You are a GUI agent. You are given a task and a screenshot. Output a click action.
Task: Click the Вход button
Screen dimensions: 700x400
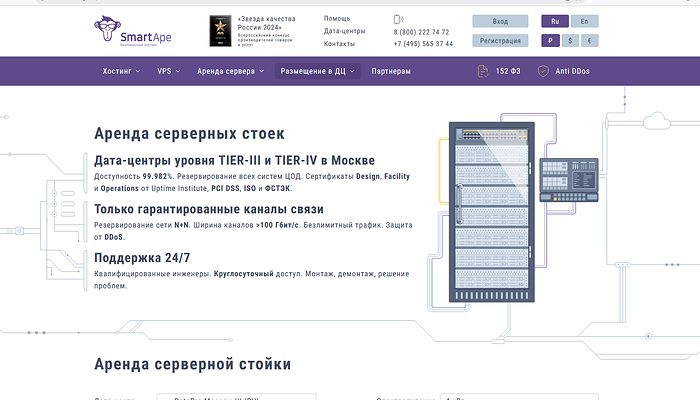click(x=500, y=21)
